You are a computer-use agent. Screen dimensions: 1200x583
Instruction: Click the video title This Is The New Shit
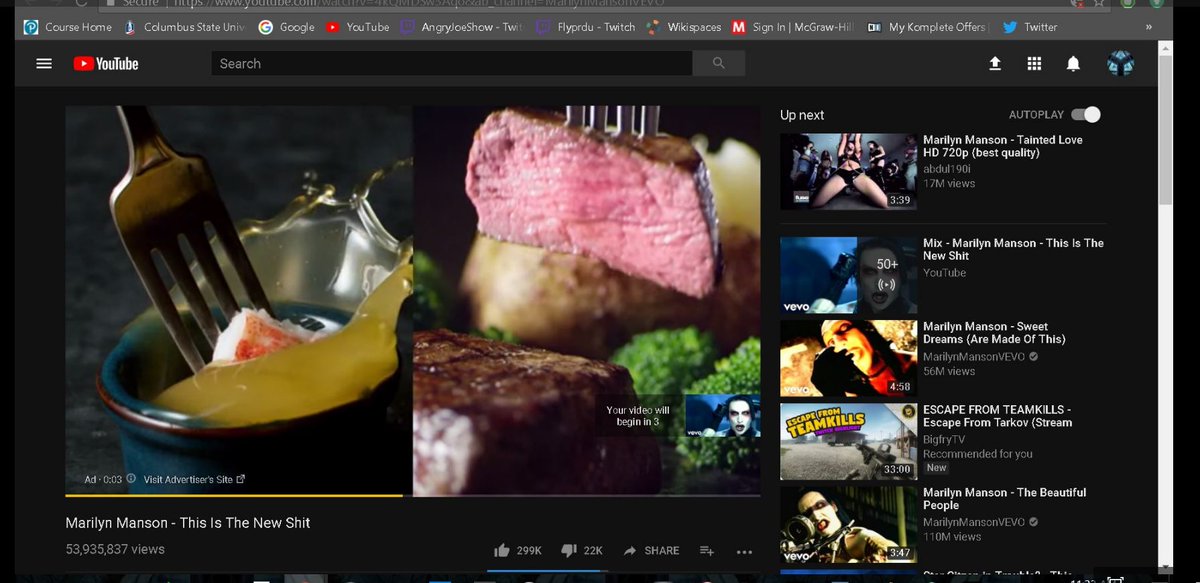tap(188, 522)
